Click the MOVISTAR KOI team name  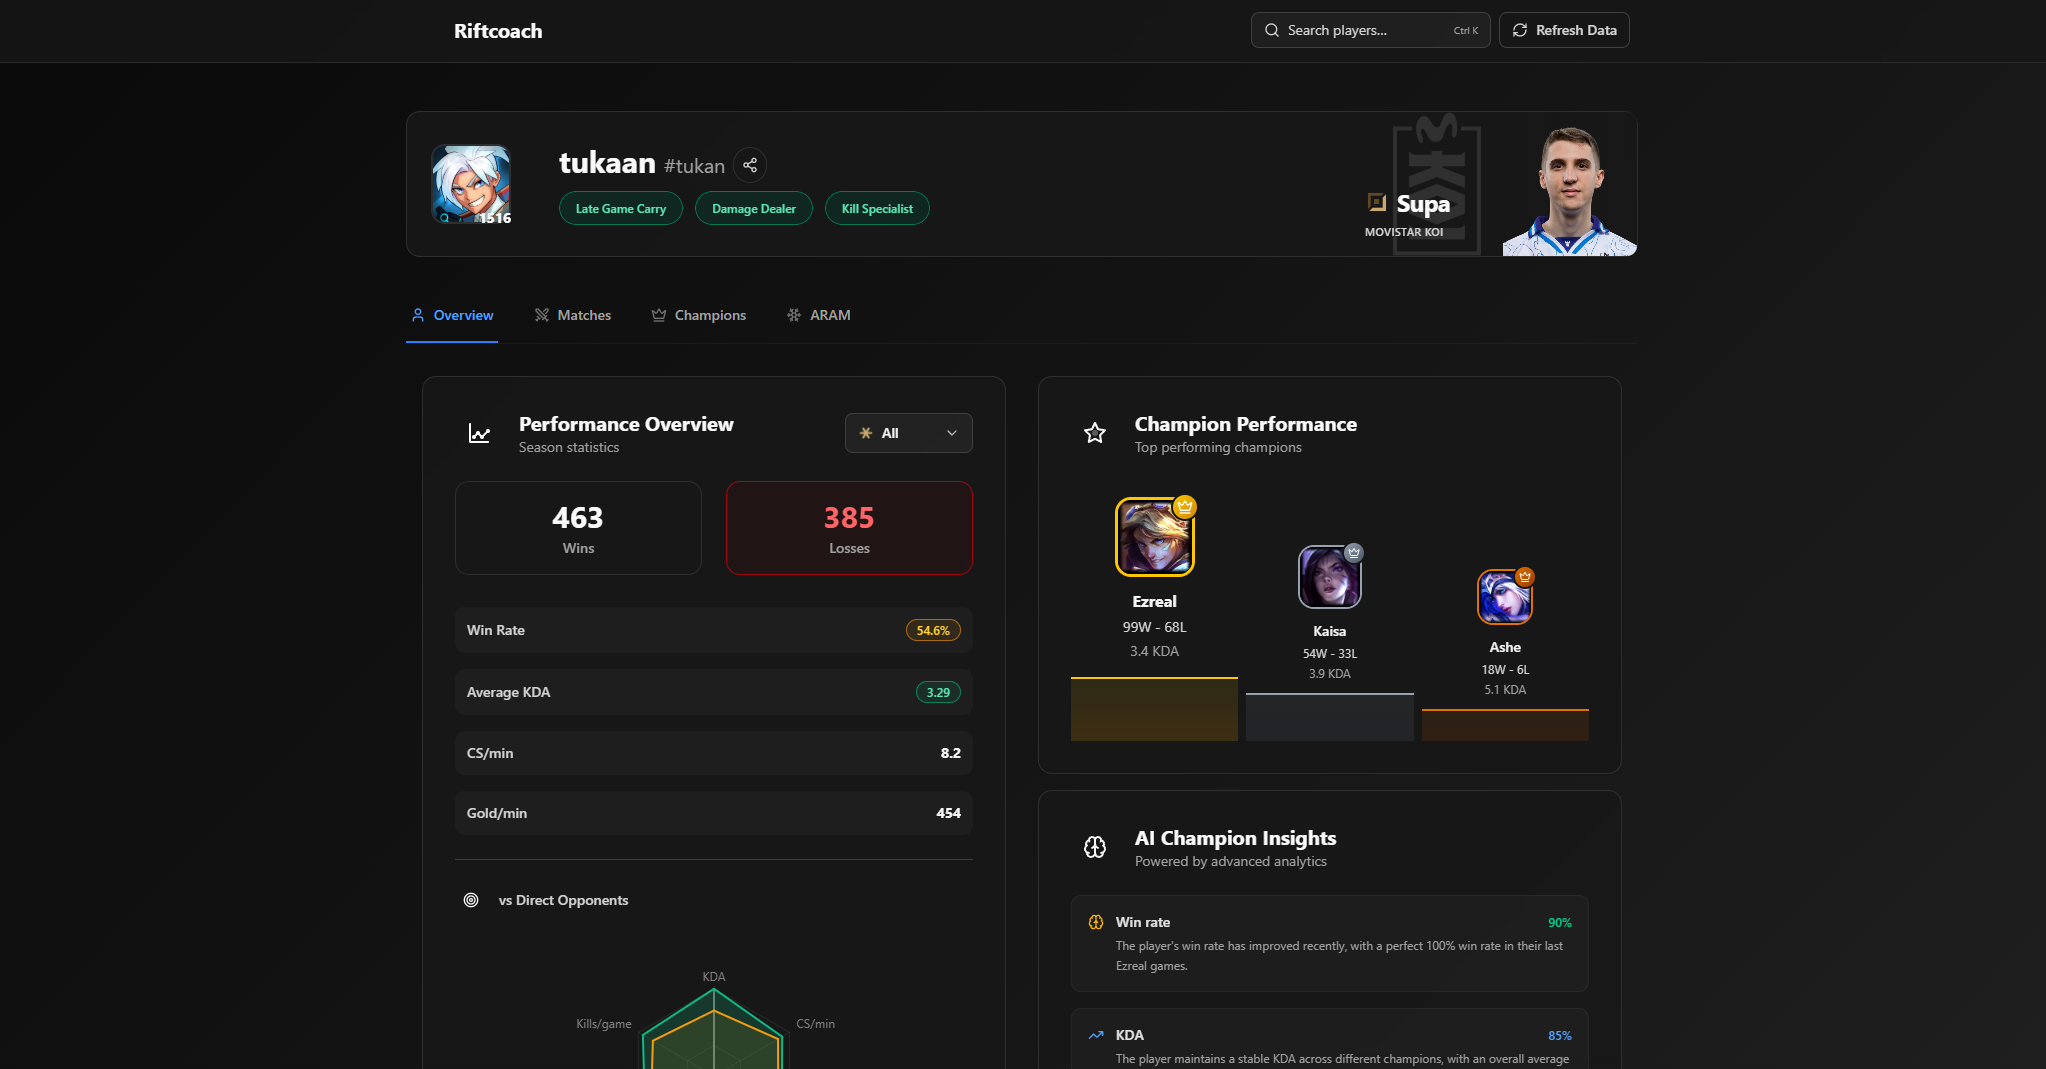tap(1404, 232)
